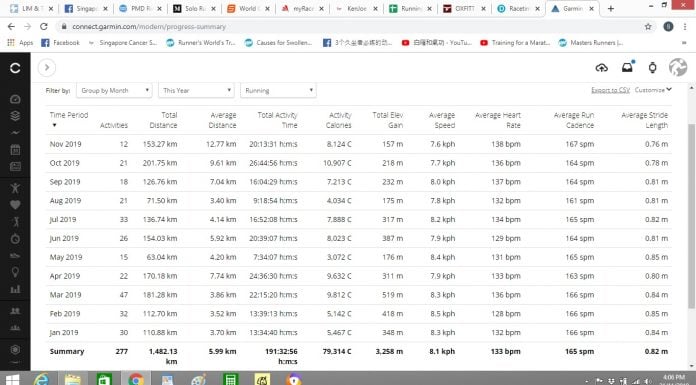Open reports bar chart sidebar icon
This screenshot has width=696, height=385.
(x=15, y=289)
